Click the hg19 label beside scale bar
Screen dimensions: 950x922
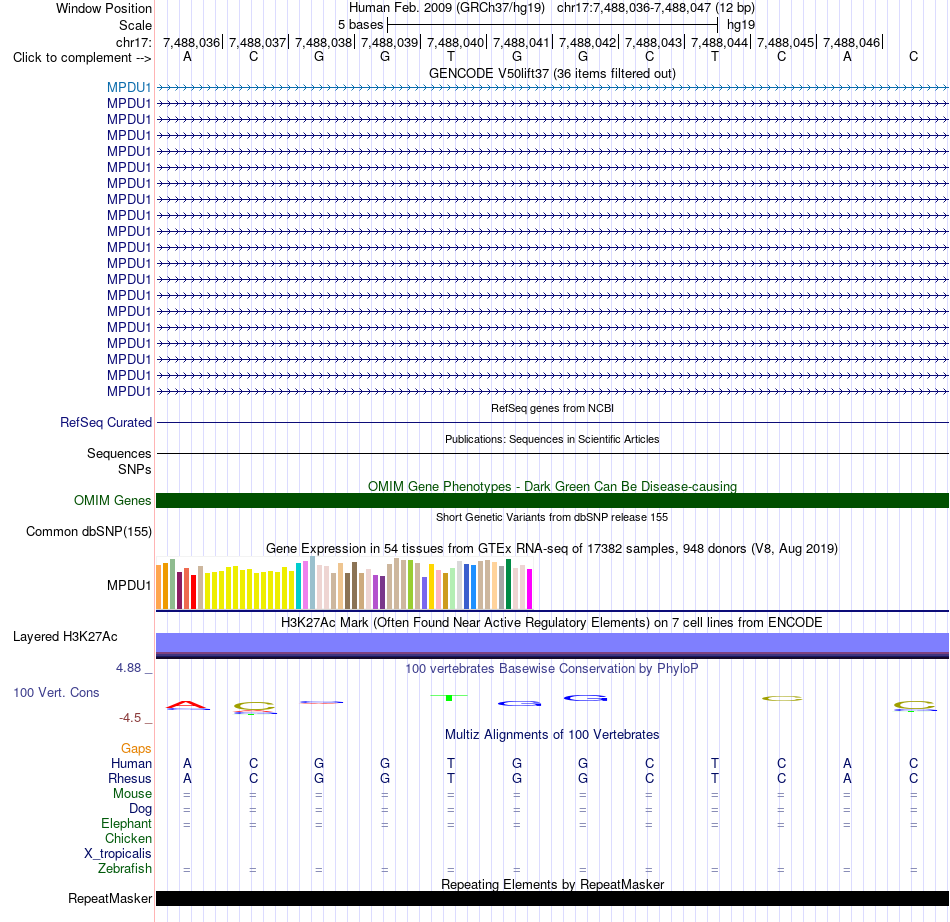point(741,25)
